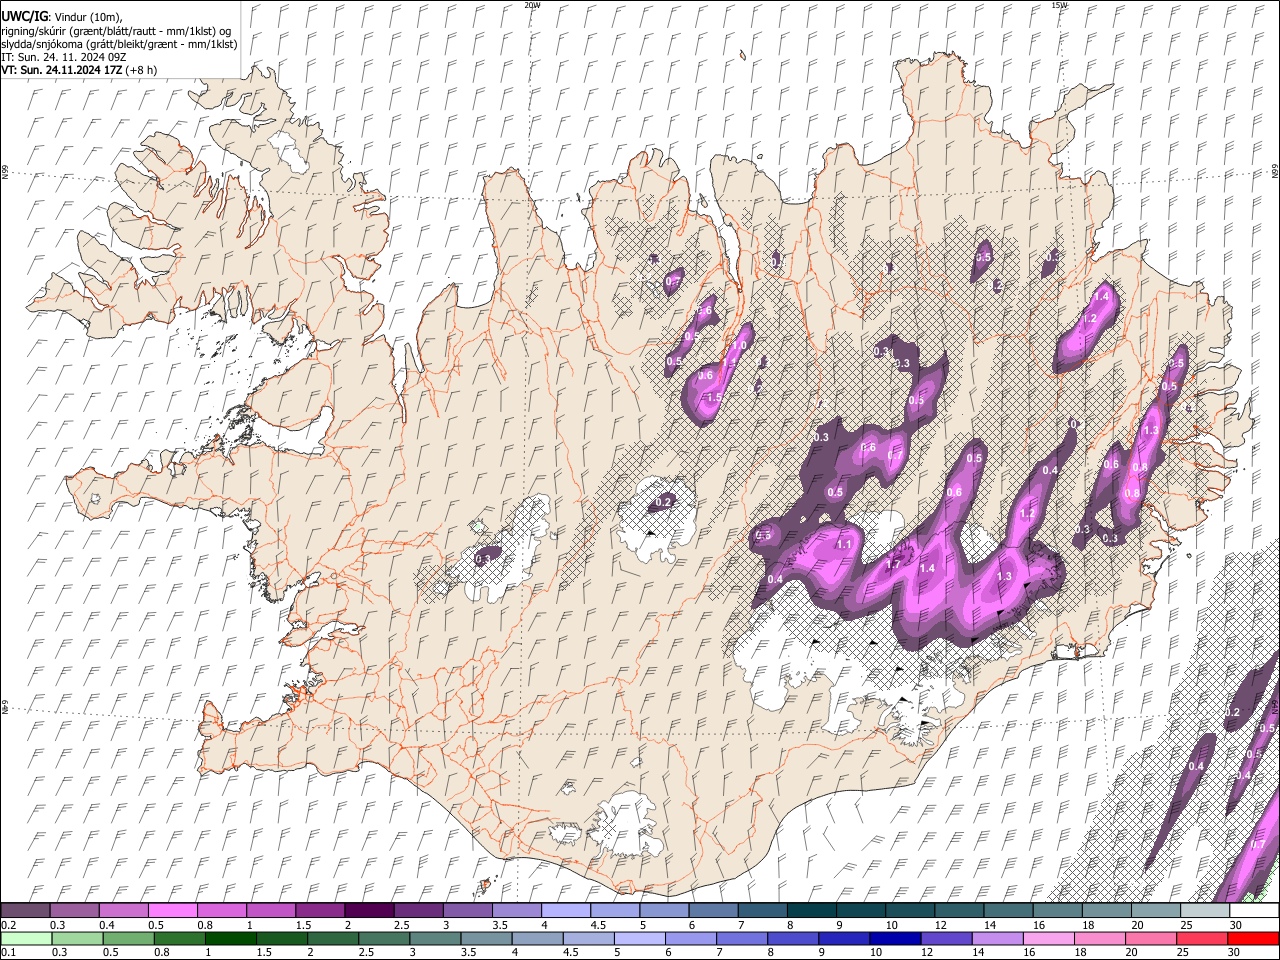Pick the bright pink 0.5 snow legend swatch

click(x=172, y=911)
